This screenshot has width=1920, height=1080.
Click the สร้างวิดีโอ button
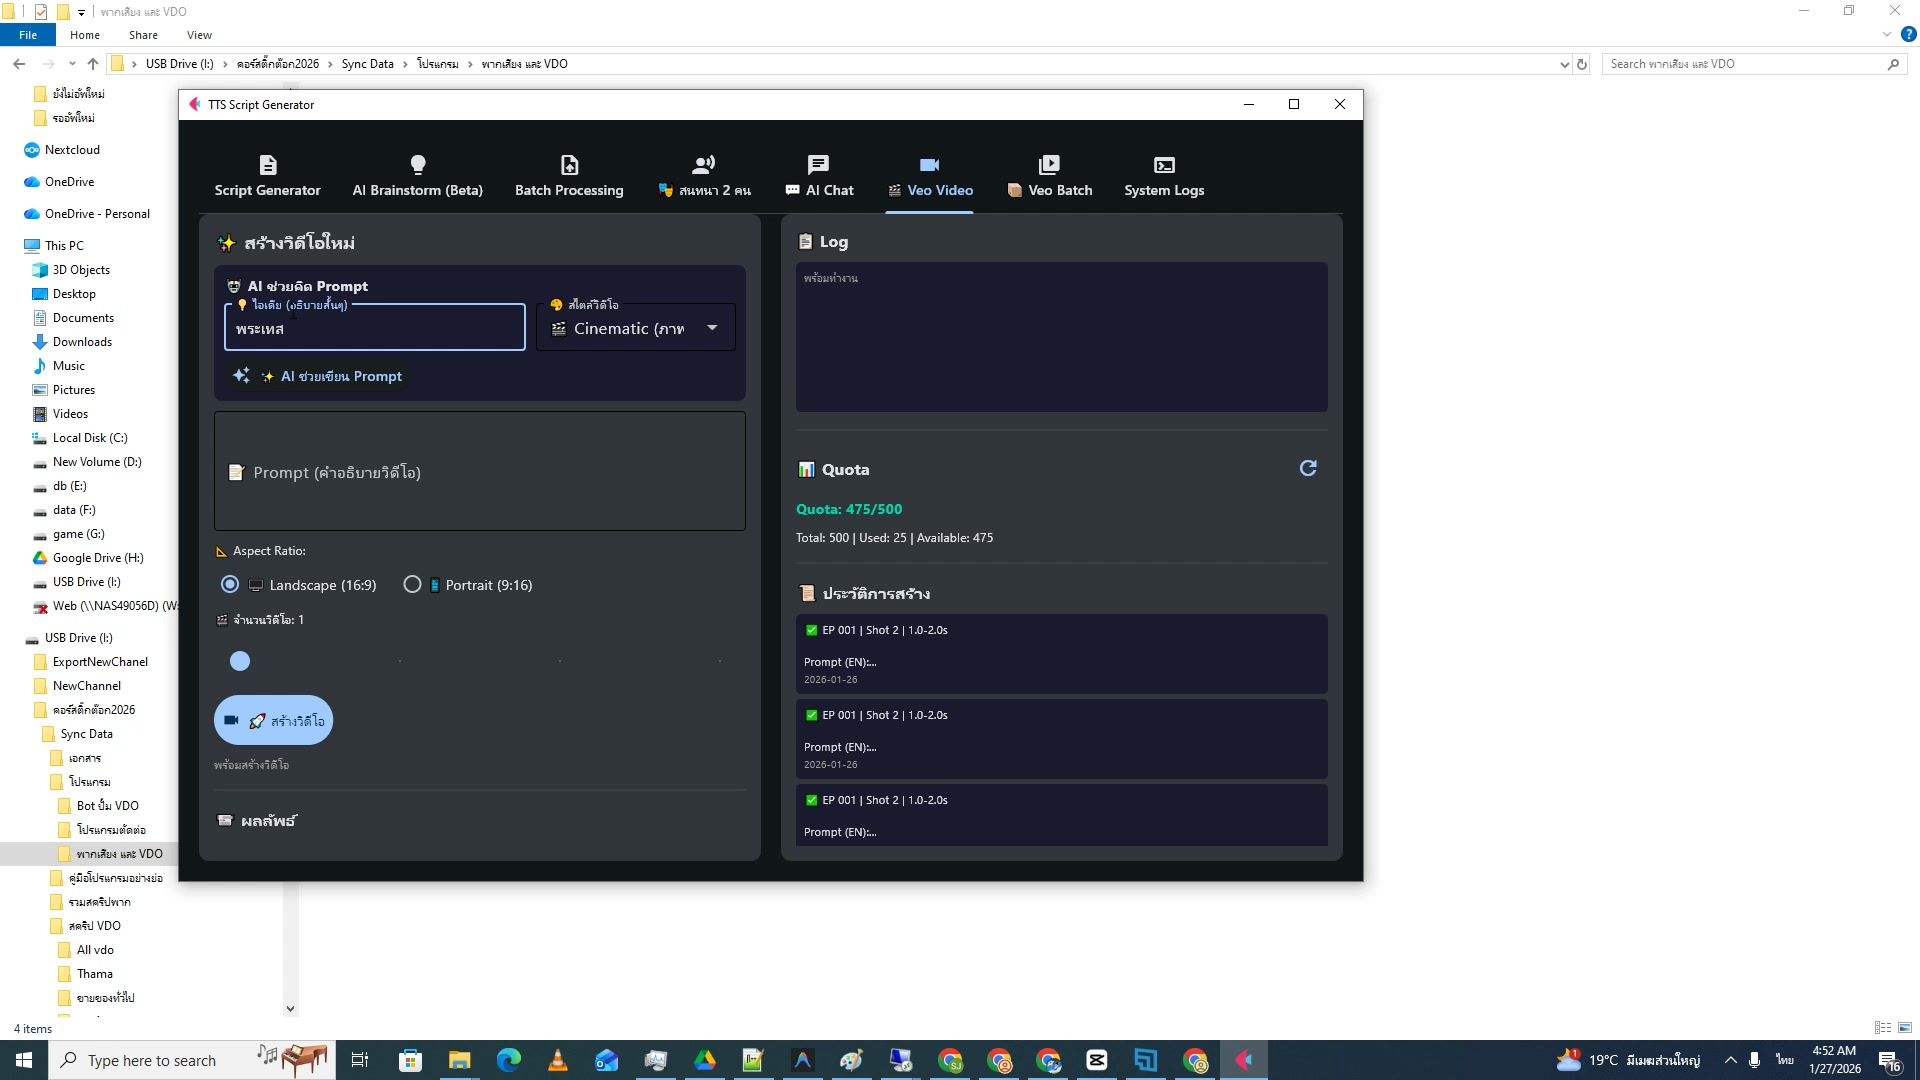[274, 720]
